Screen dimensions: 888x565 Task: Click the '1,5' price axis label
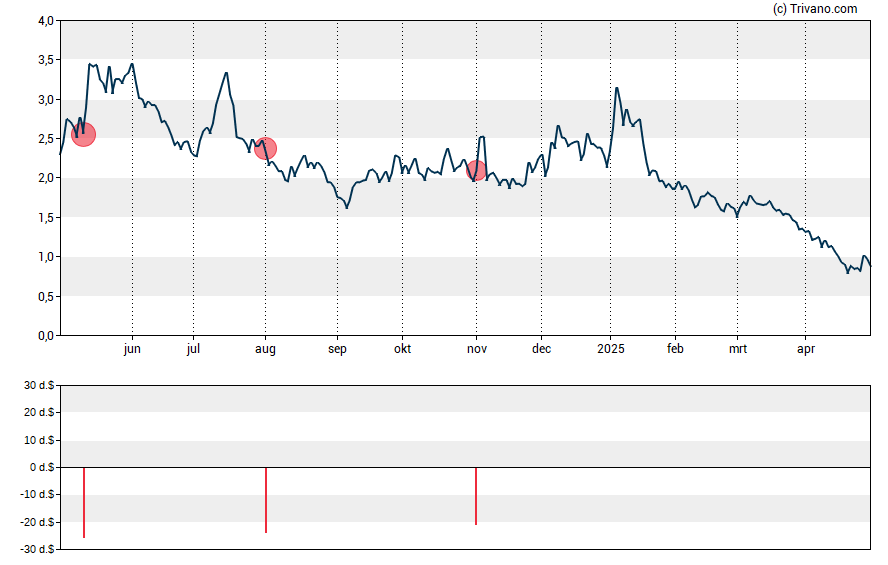46,218
